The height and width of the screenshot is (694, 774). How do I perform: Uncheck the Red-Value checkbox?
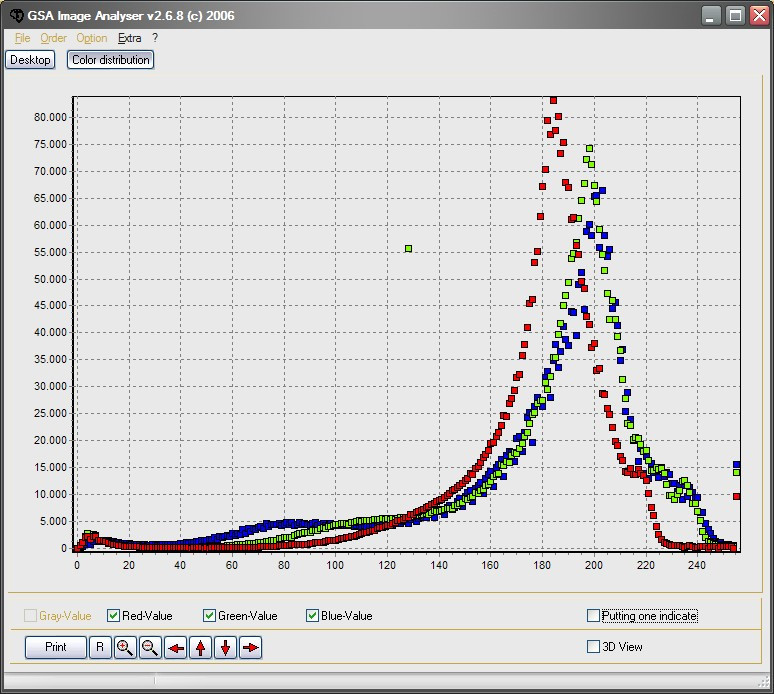pyautogui.click(x=114, y=616)
